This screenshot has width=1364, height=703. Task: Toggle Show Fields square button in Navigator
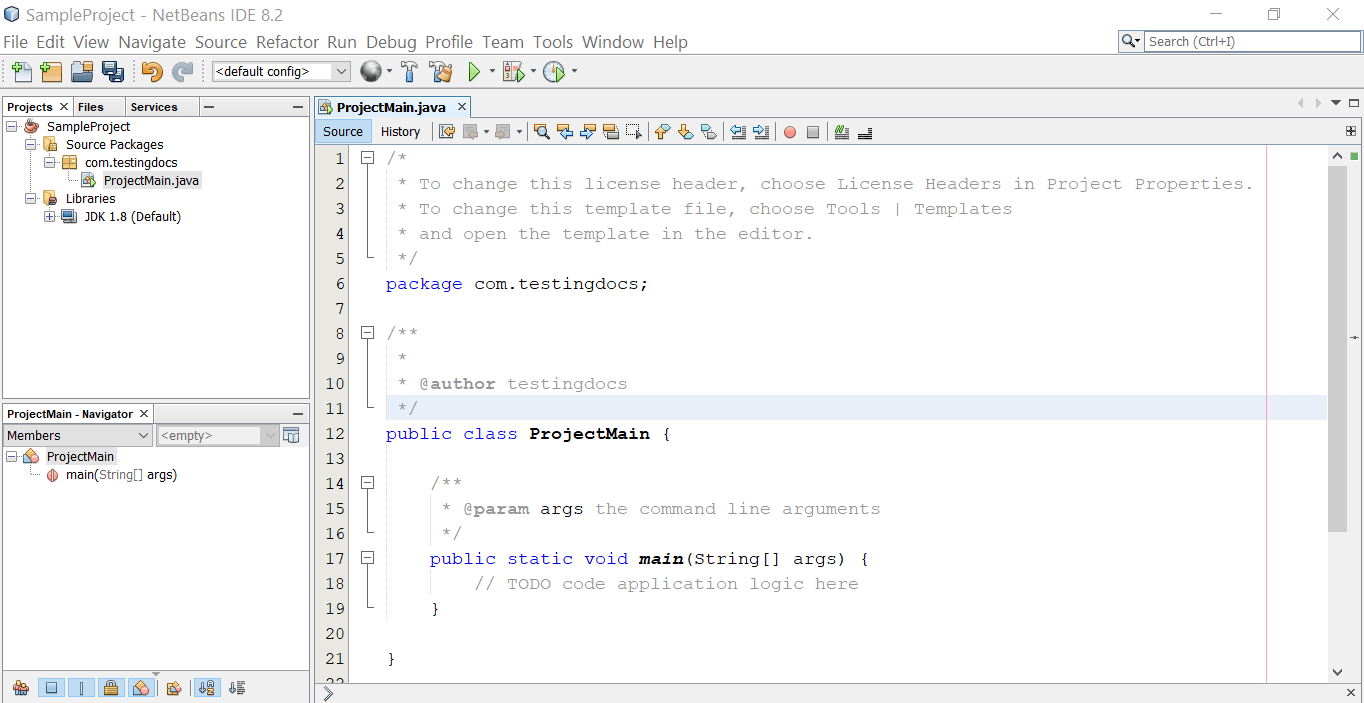[52, 688]
